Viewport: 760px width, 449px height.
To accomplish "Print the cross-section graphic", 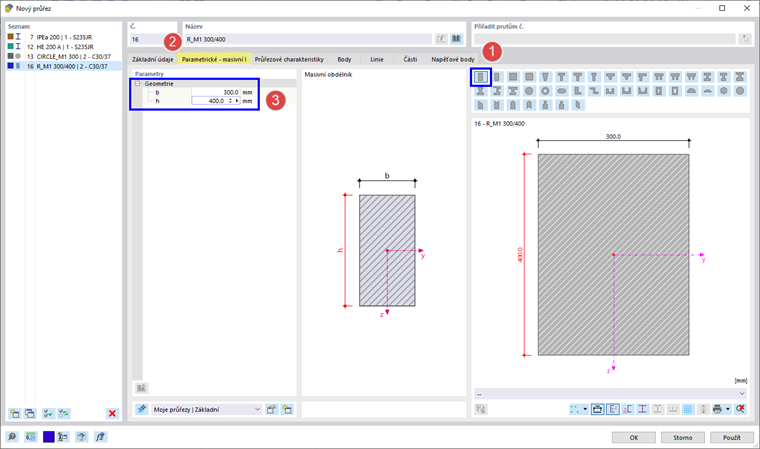I will coord(717,409).
